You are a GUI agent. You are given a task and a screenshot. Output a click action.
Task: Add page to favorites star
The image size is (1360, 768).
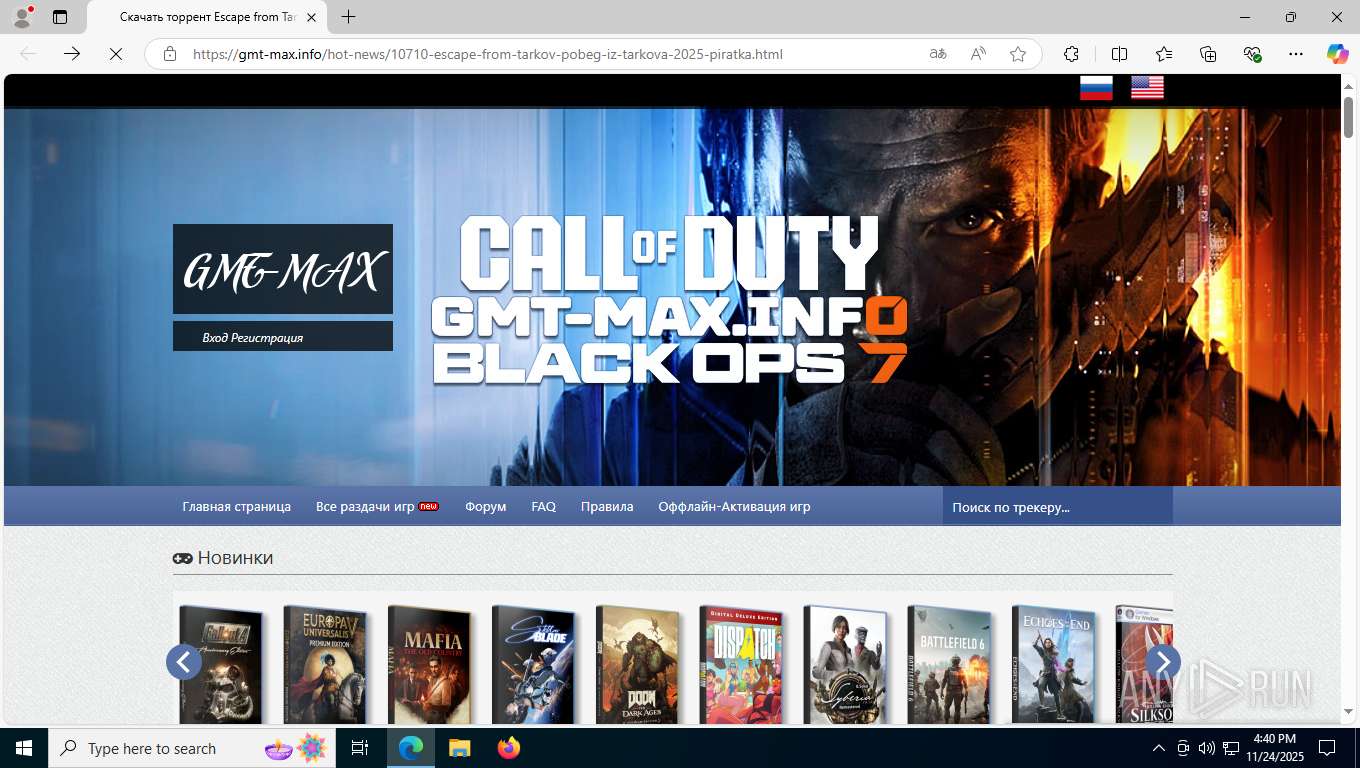(x=1018, y=54)
